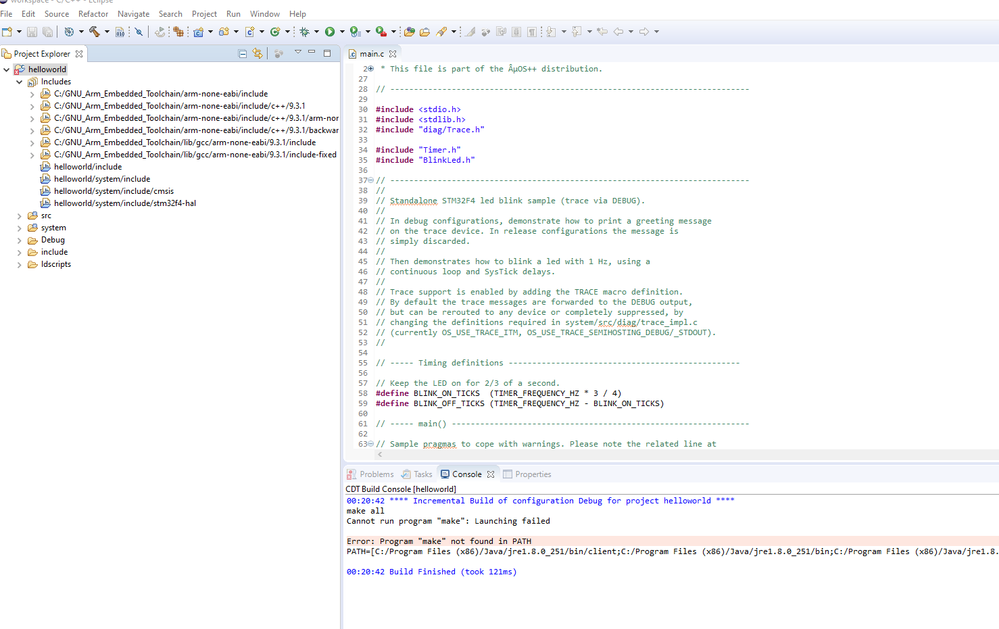Select the helloworld/system/include/cmsis include entry
Screen dimensions: 999x629
[113, 191]
